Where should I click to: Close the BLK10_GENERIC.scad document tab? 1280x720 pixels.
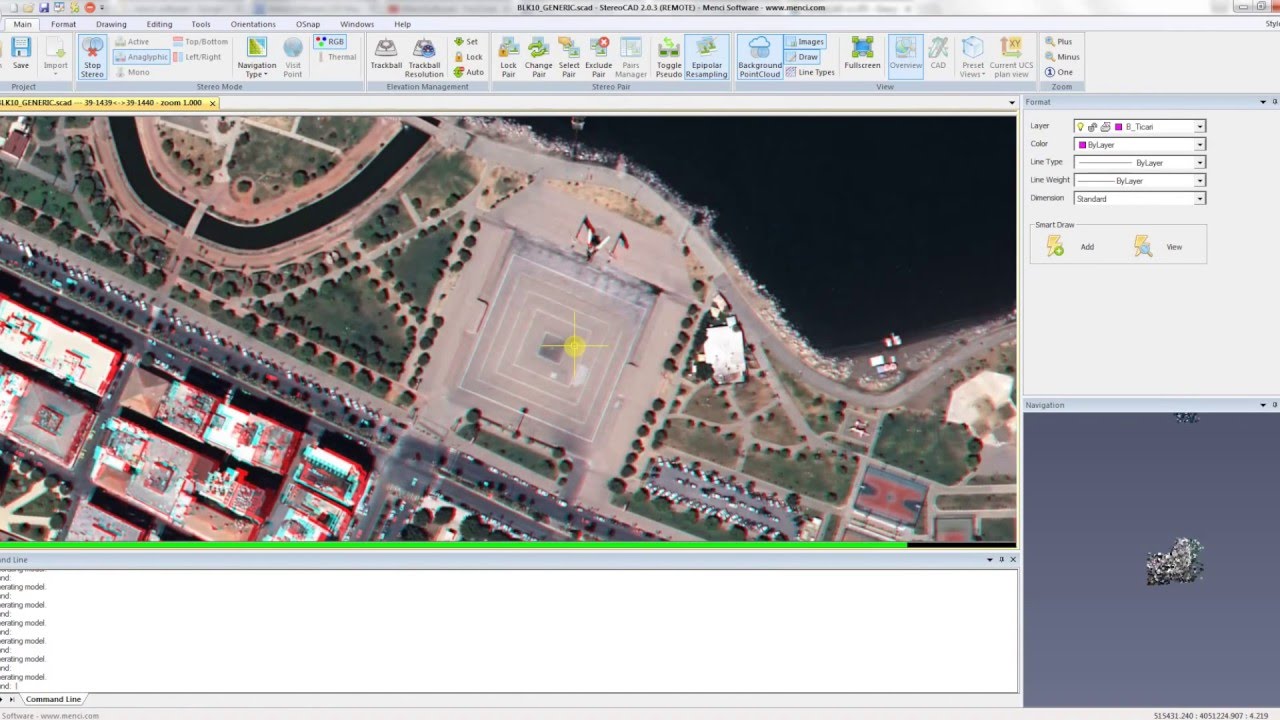pyautogui.click(x=212, y=103)
